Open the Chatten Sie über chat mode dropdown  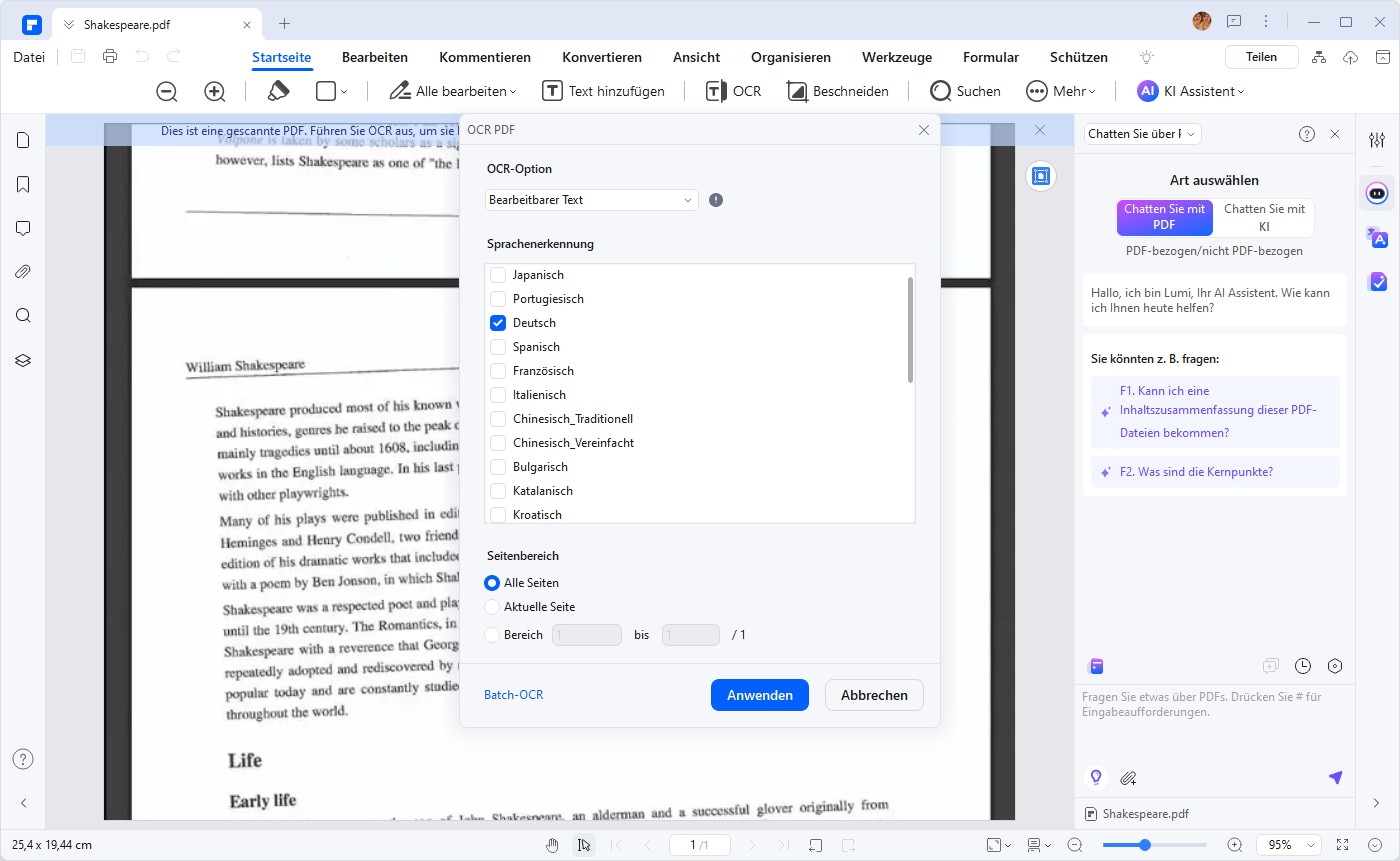(1142, 134)
